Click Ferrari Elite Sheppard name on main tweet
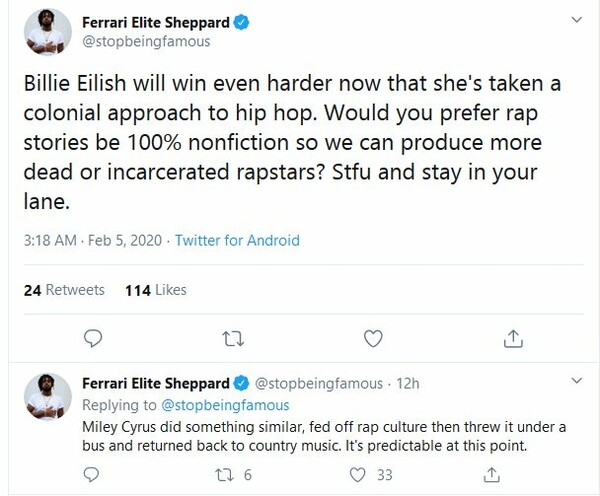The height and width of the screenshot is (496, 600). [x=156, y=23]
